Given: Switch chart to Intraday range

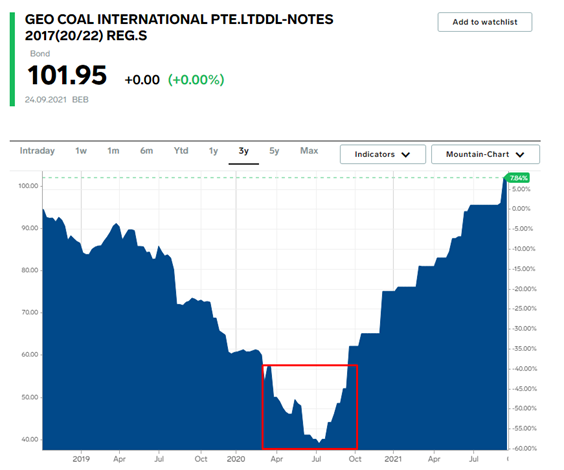Looking at the screenshot, I should (37, 151).
